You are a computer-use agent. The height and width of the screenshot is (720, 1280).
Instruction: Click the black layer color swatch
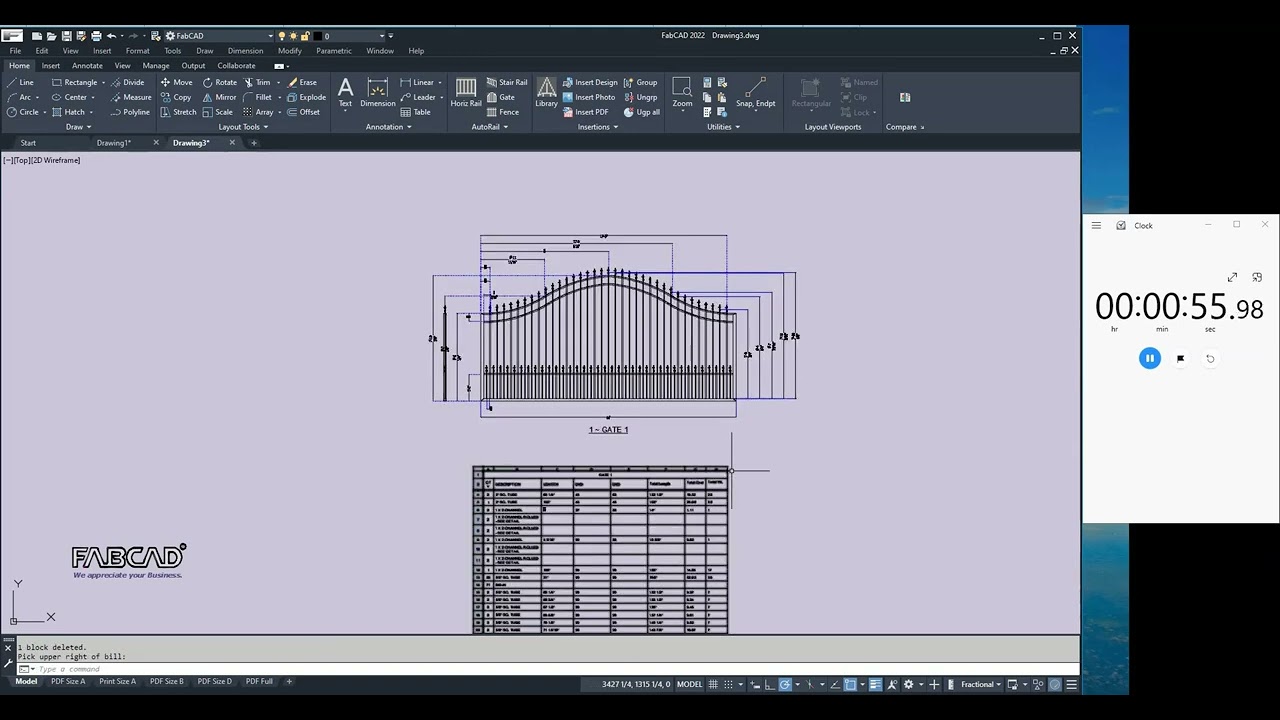(x=317, y=36)
